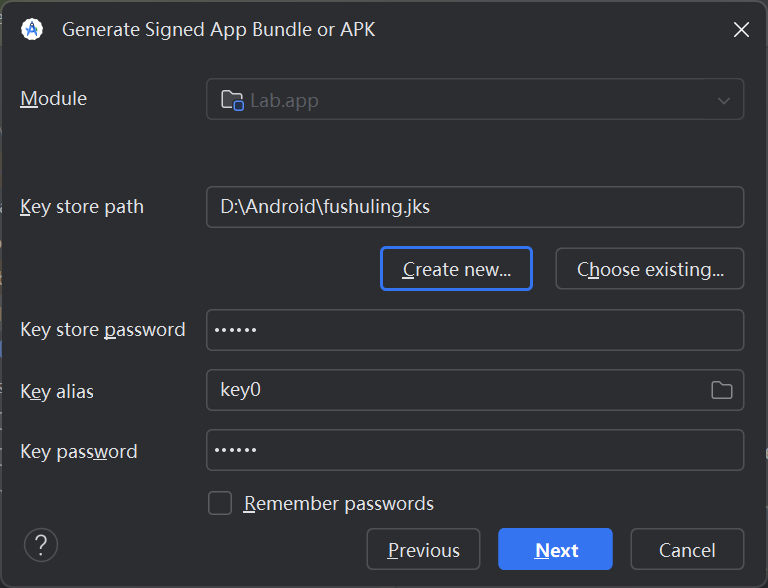Open help with the question mark icon
768x588 pixels.
(41, 545)
